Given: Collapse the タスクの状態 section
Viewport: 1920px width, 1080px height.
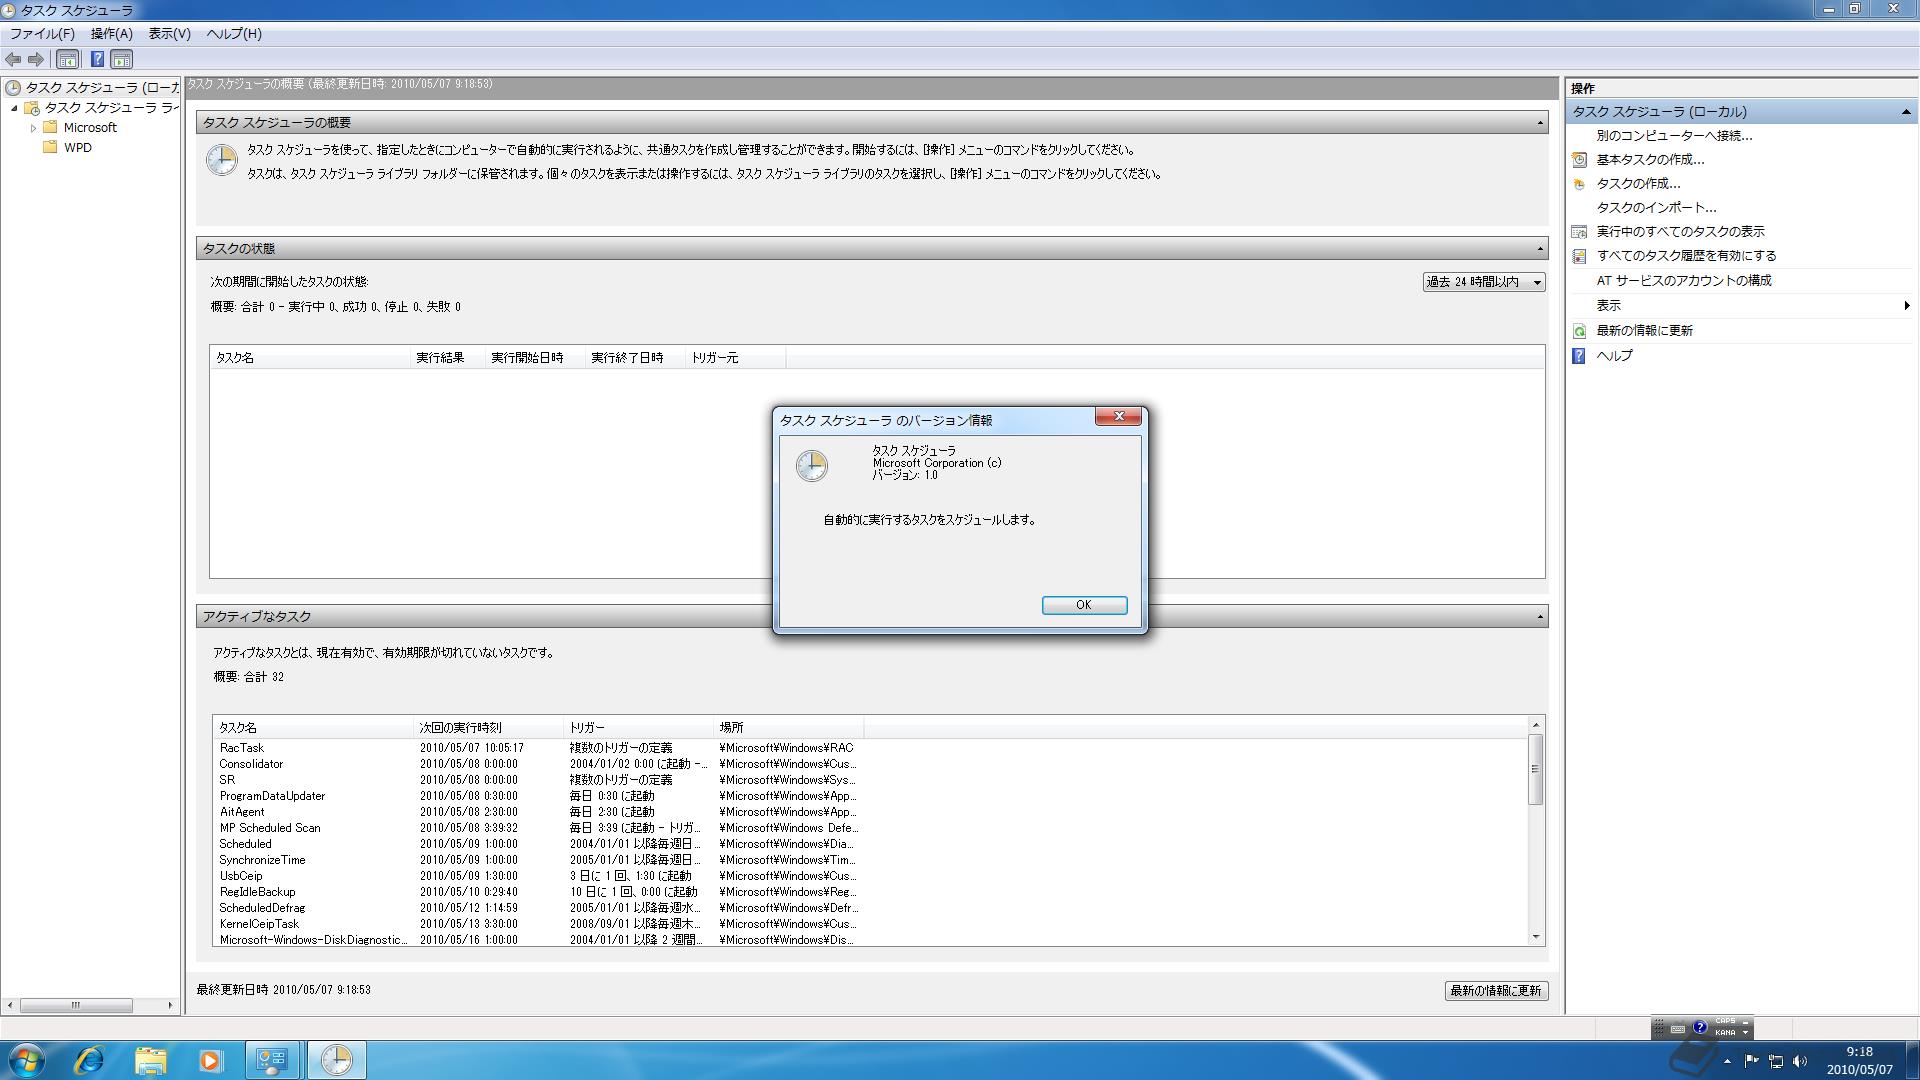Looking at the screenshot, I should tap(1540, 249).
